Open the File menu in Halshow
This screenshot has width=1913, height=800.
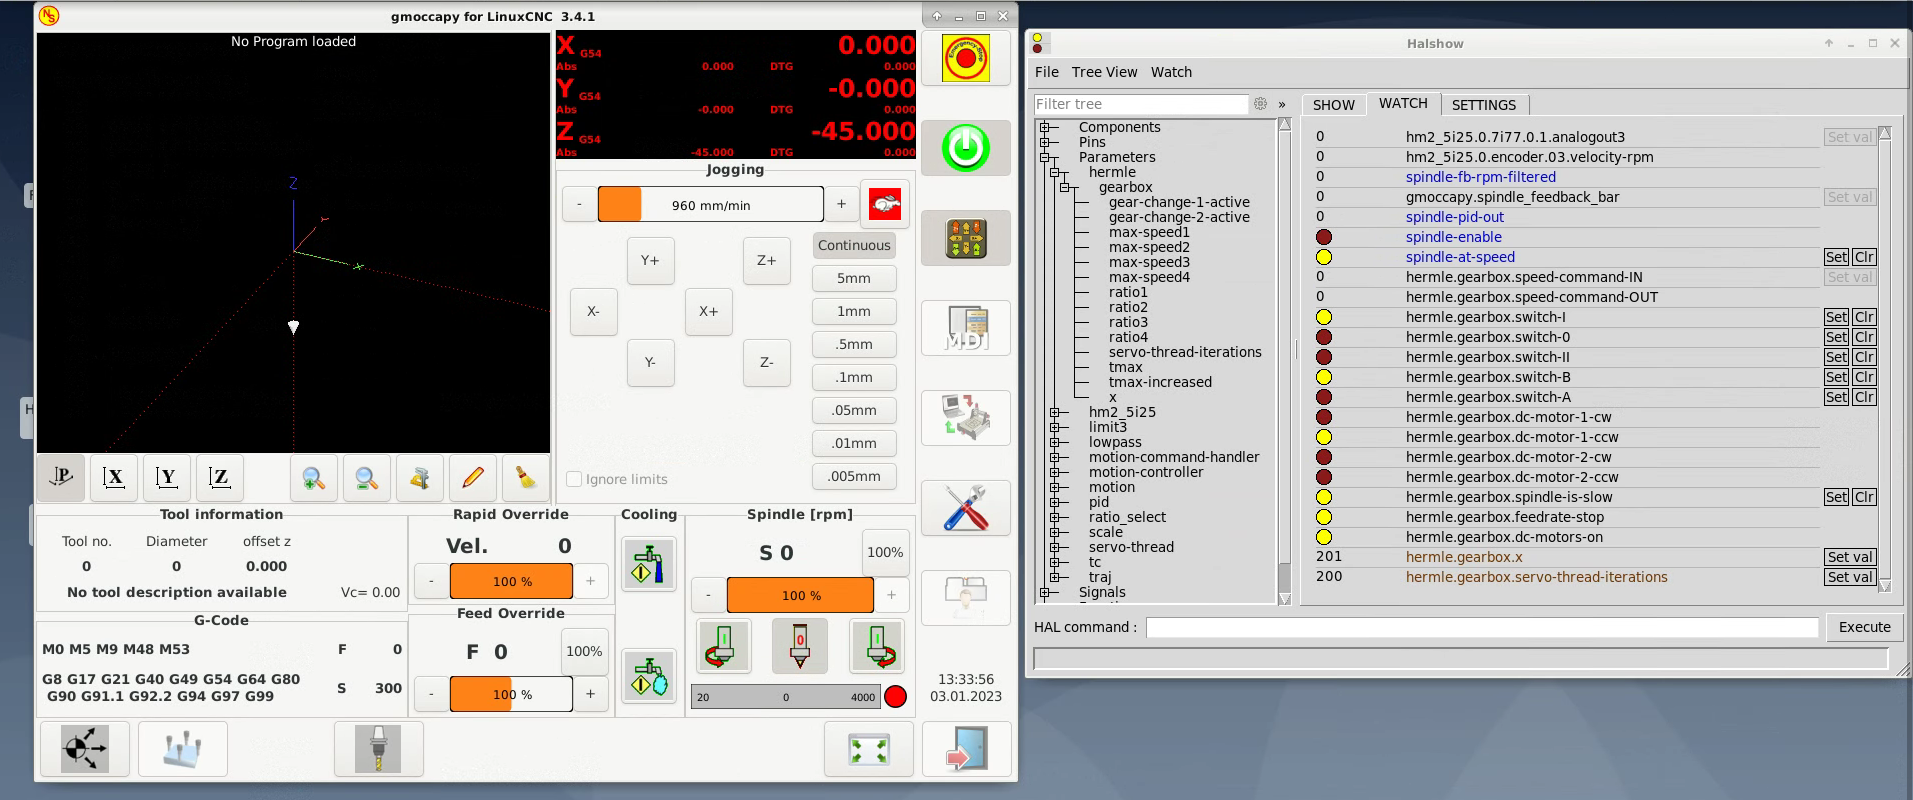pyautogui.click(x=1046, y=72)
